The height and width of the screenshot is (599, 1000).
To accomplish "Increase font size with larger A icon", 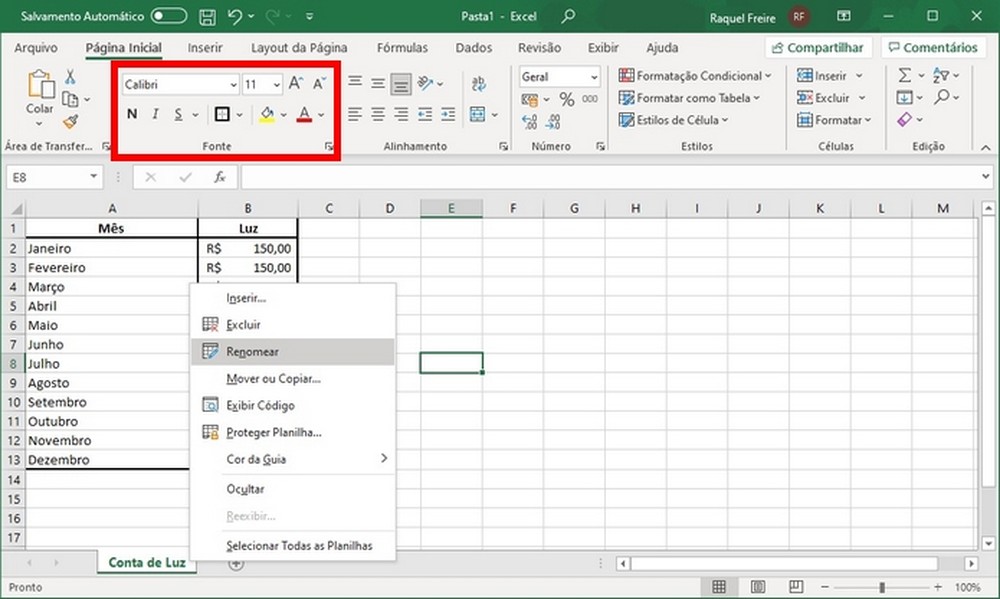I will (295, 84).
